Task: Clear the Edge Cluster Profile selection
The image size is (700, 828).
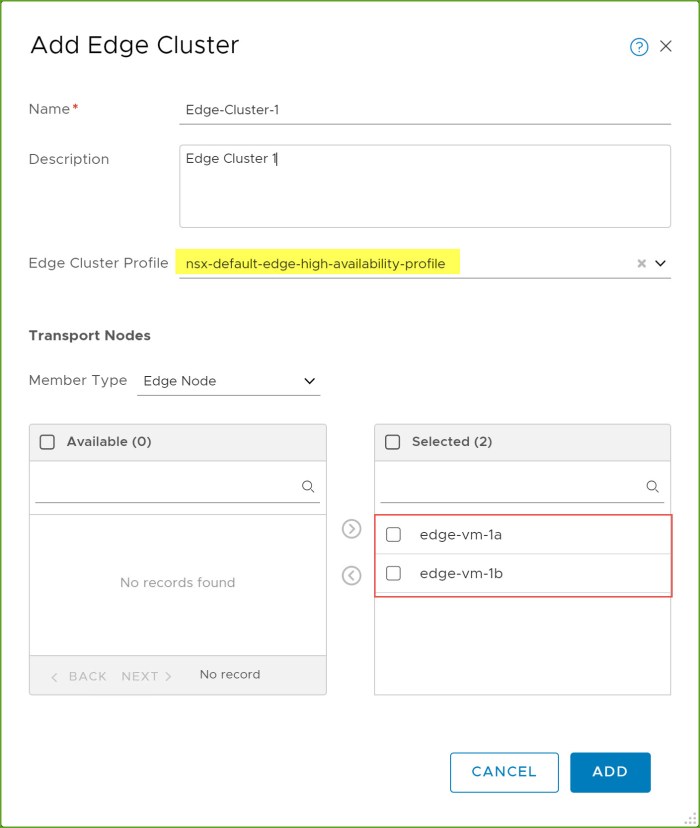Action: [641, 264]
